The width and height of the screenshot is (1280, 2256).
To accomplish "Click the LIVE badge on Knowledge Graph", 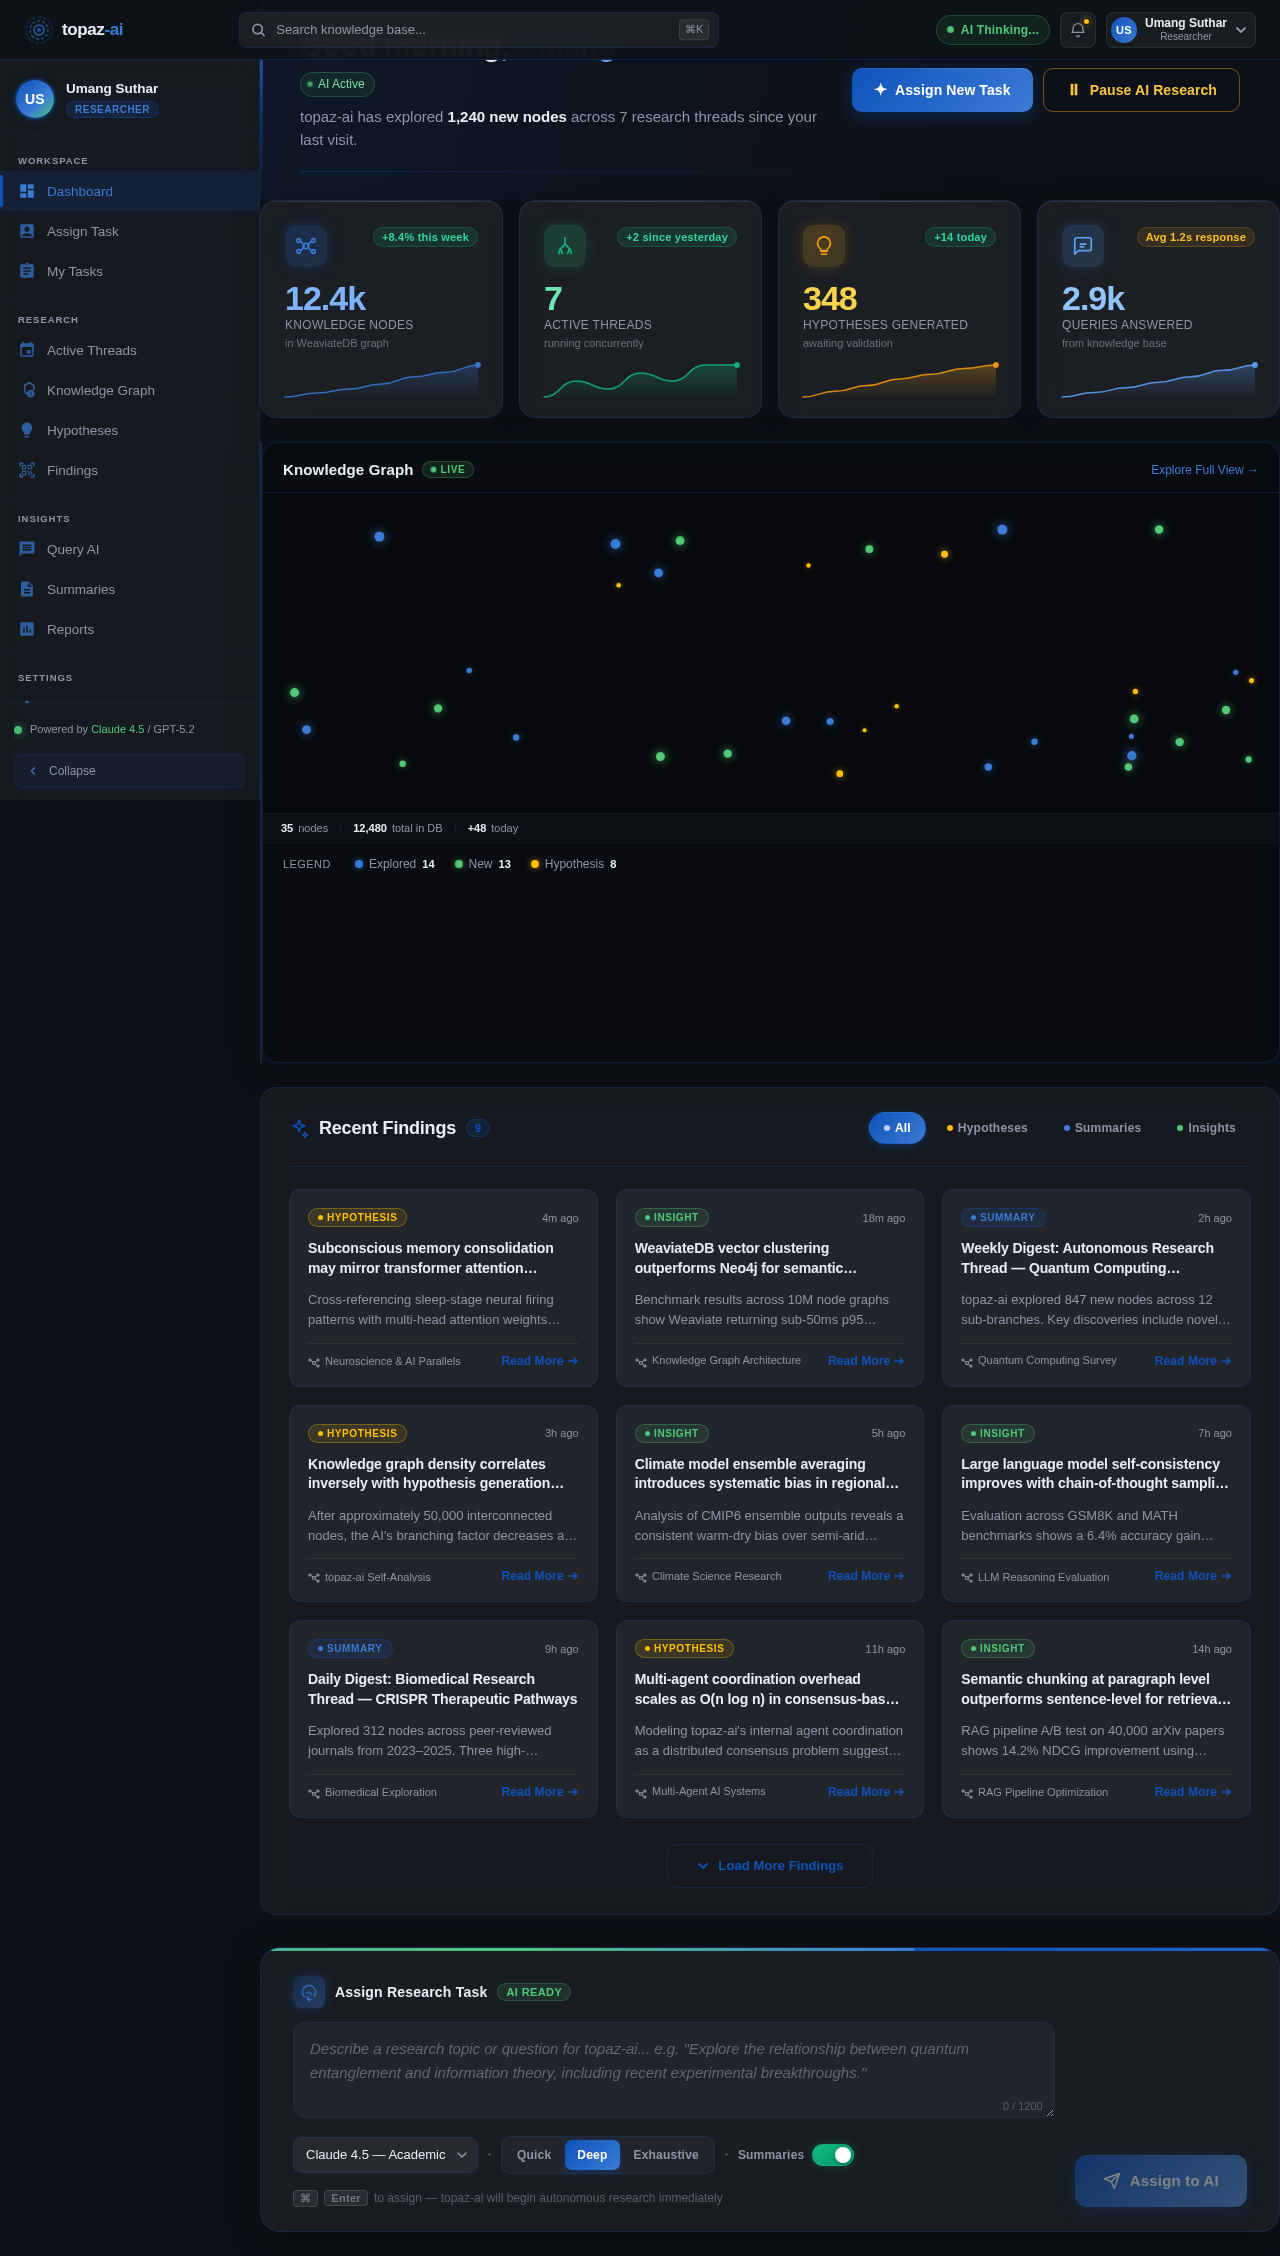I will [448, 470].
